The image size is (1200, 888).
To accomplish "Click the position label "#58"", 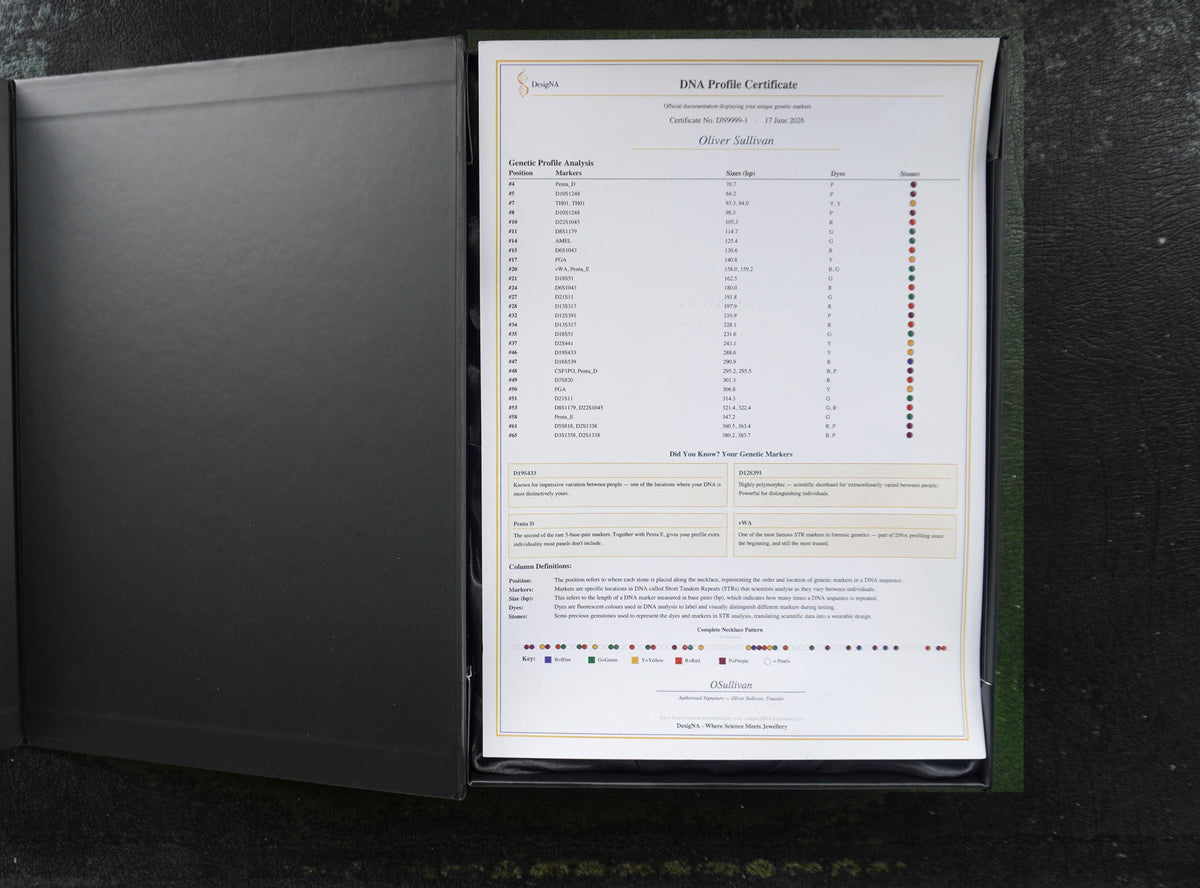I will (513, 417).
